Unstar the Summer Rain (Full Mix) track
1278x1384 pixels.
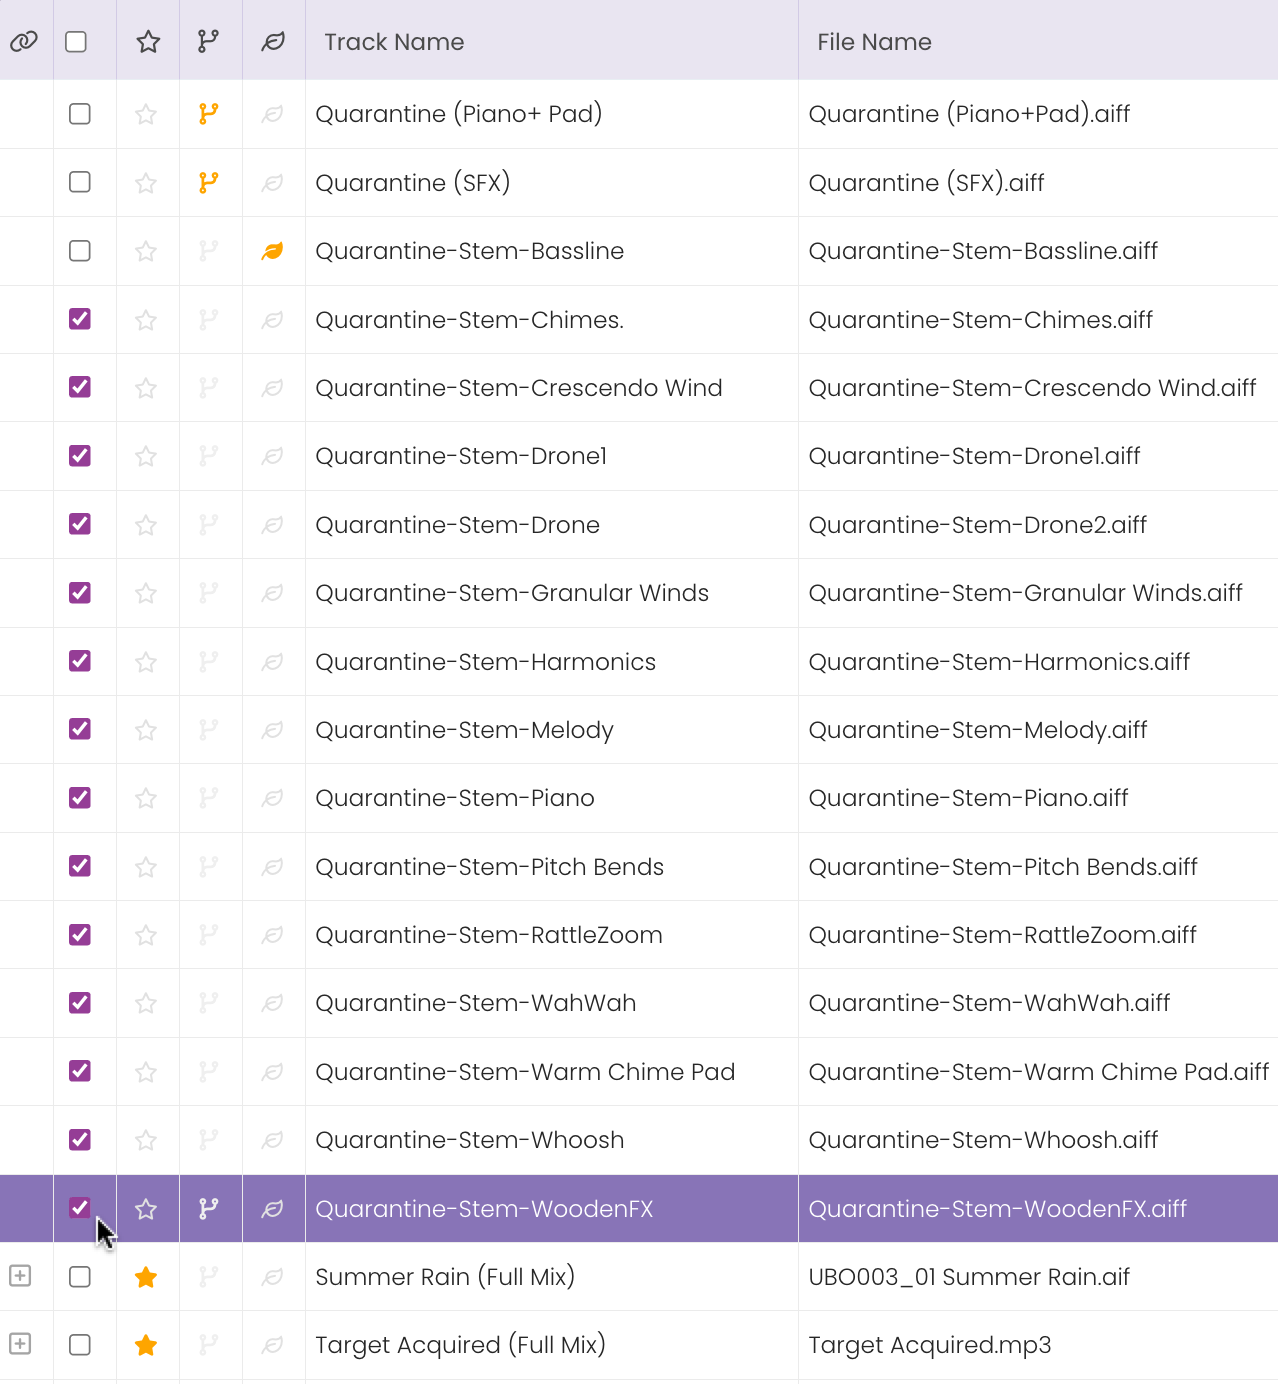point(146,1277)
